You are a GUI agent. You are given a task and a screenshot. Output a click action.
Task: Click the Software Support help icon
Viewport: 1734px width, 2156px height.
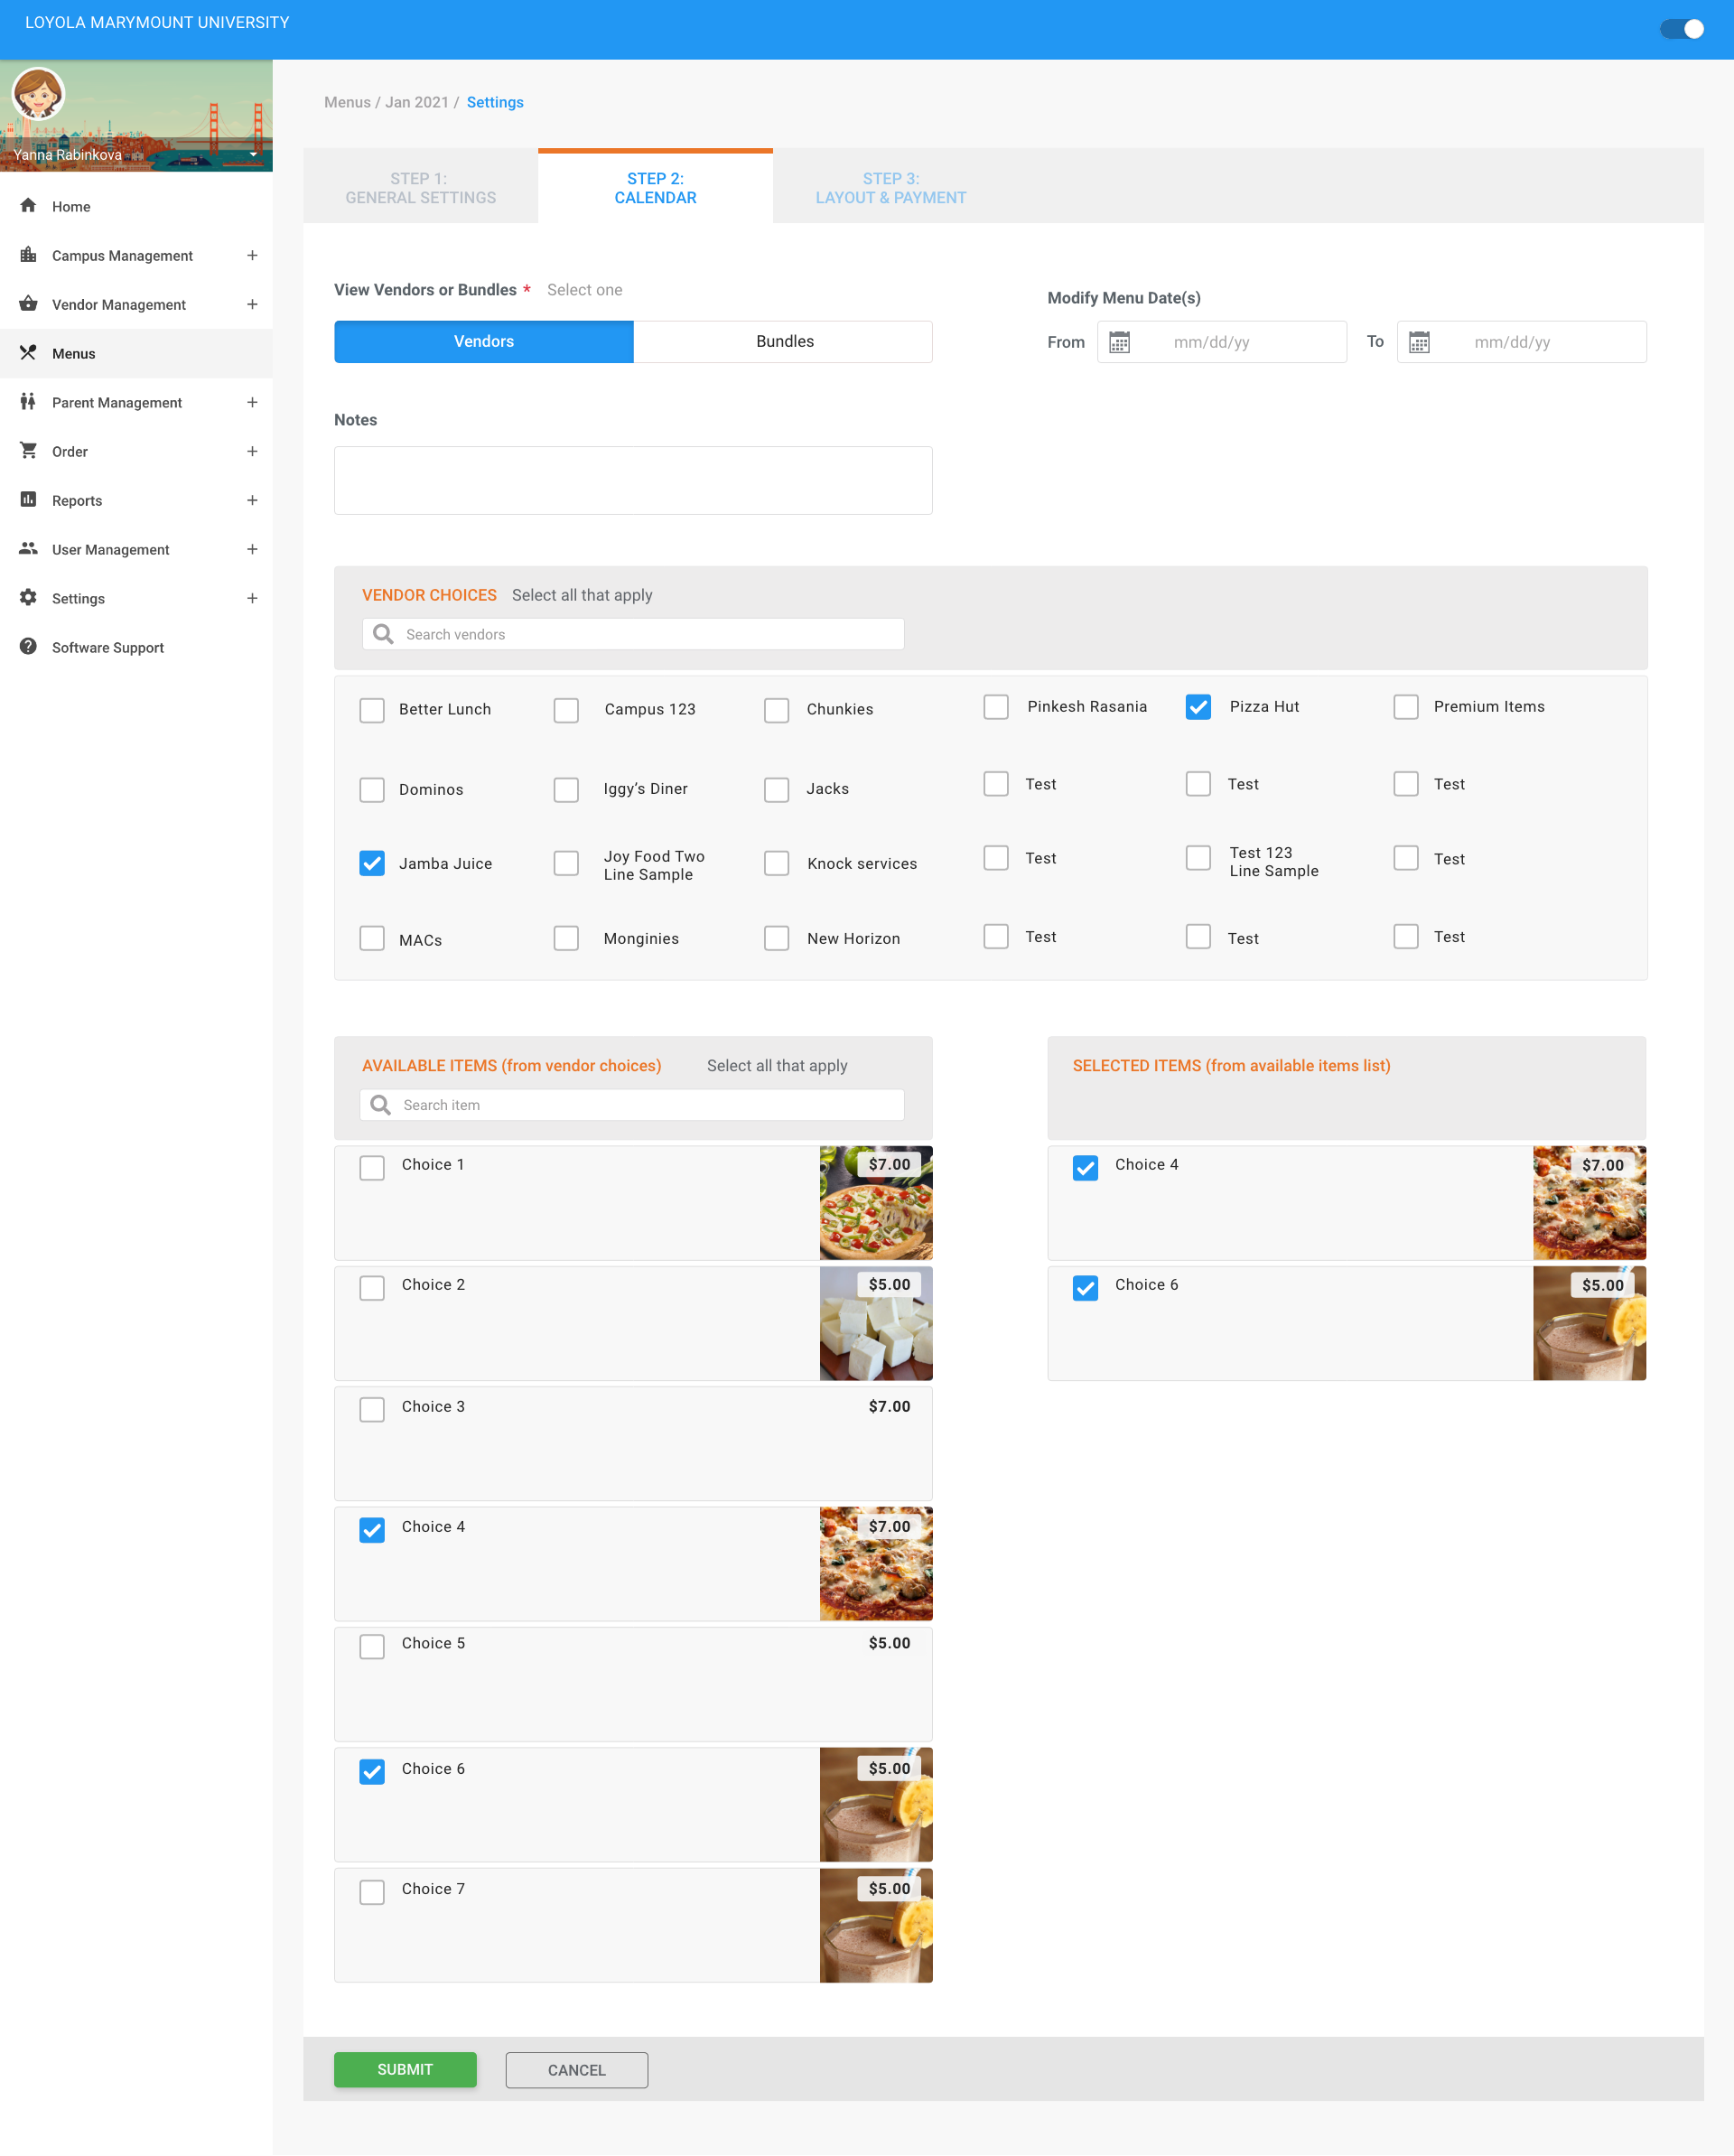click(28, 647)
